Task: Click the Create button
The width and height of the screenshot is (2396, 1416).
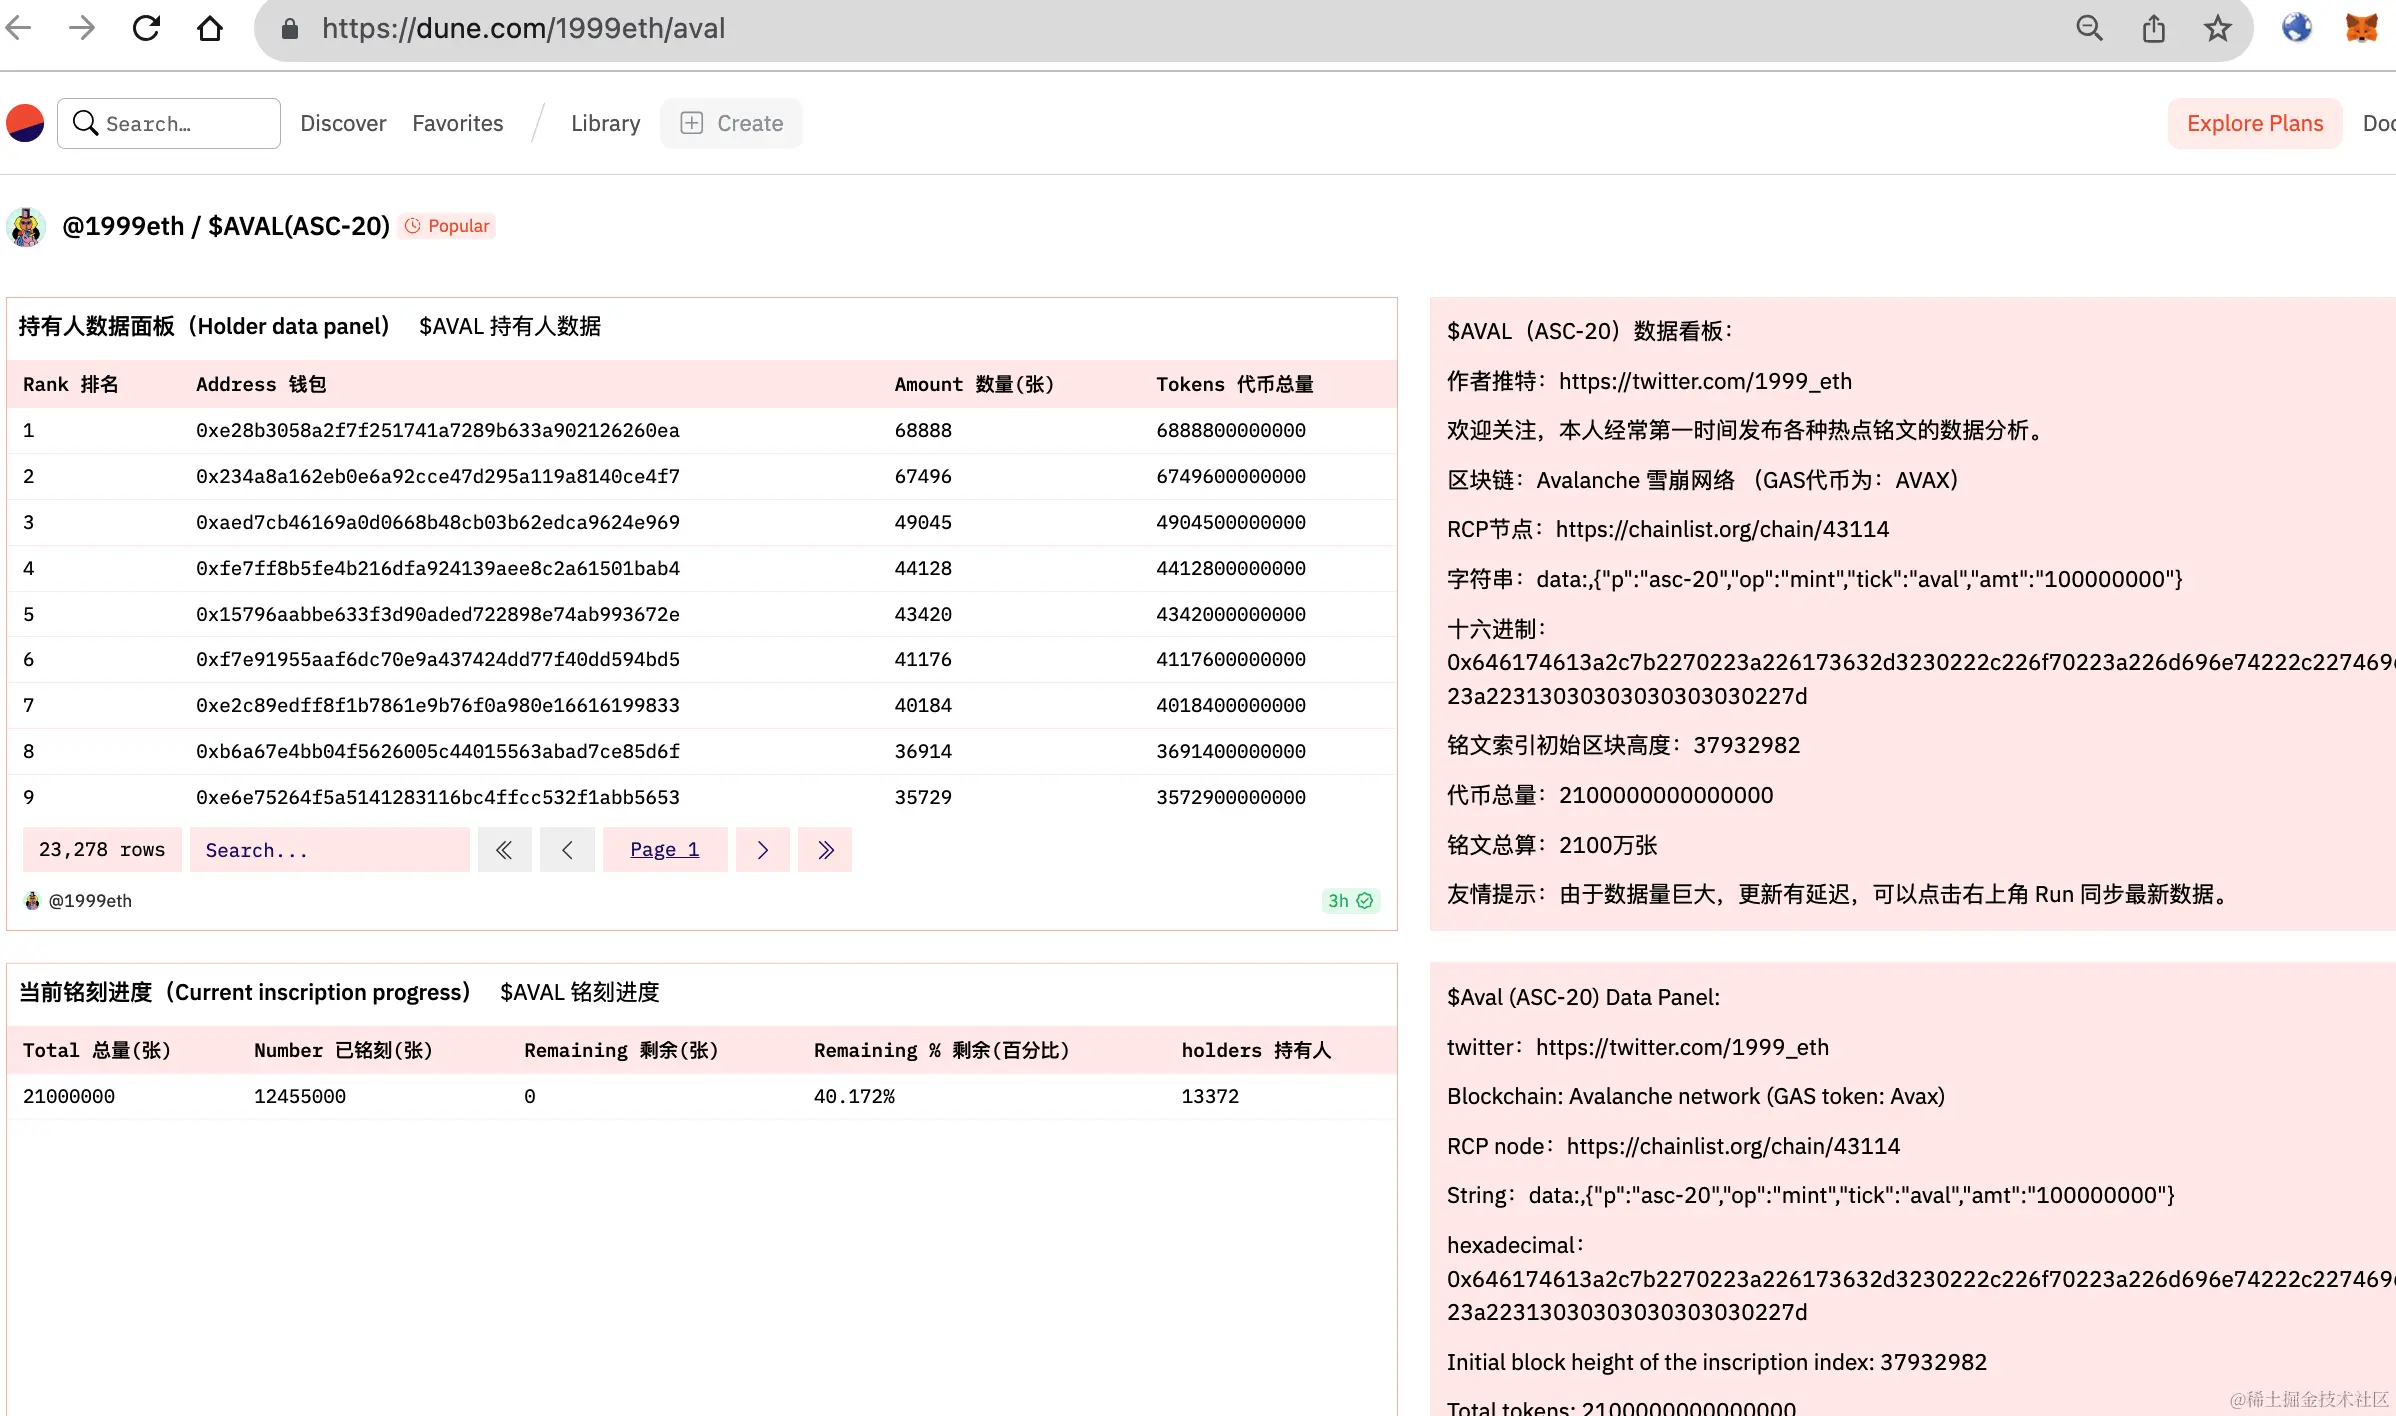Action: [x=732, y=123]
